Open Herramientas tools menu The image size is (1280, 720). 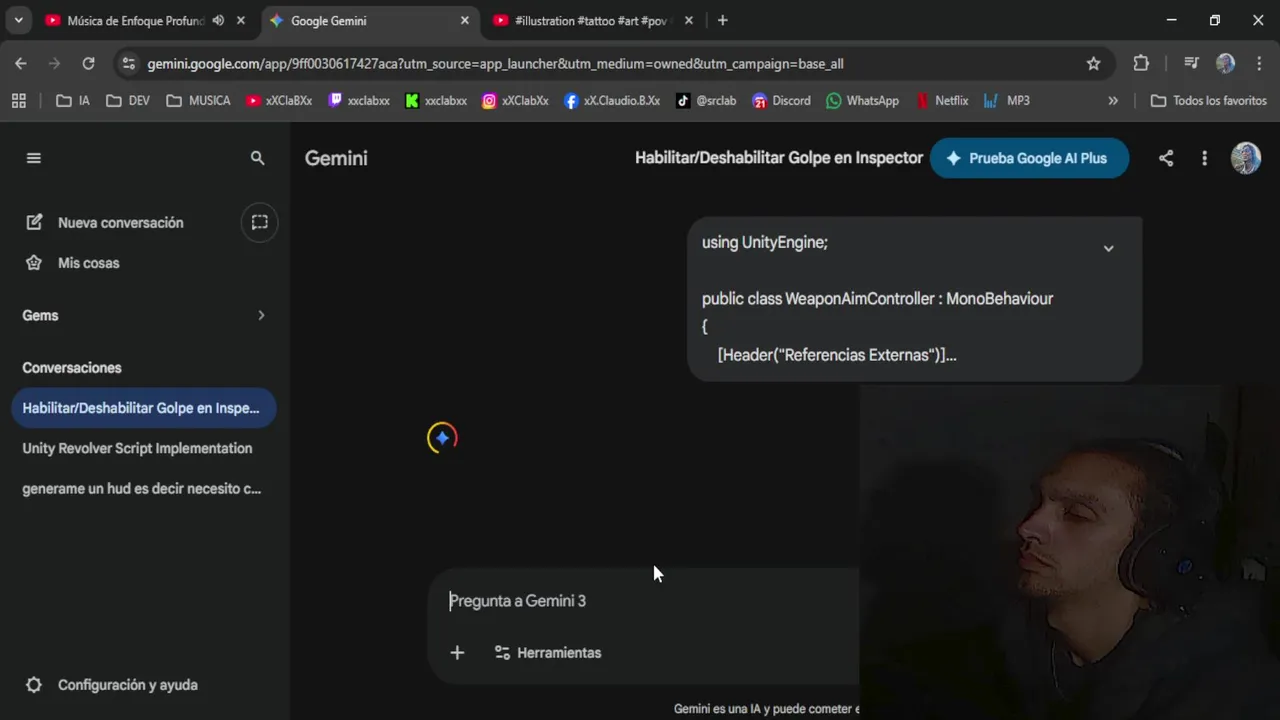pos(548,653)
